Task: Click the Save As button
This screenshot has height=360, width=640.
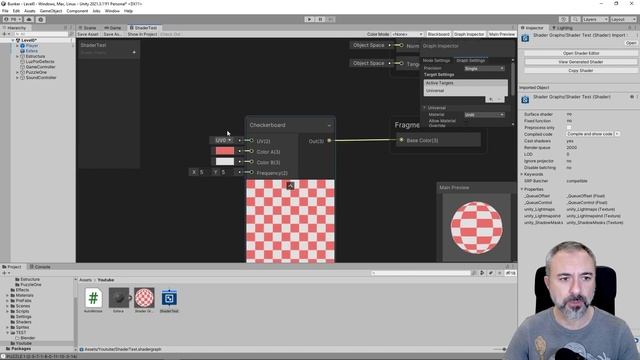Action: (x=112, y=34)
